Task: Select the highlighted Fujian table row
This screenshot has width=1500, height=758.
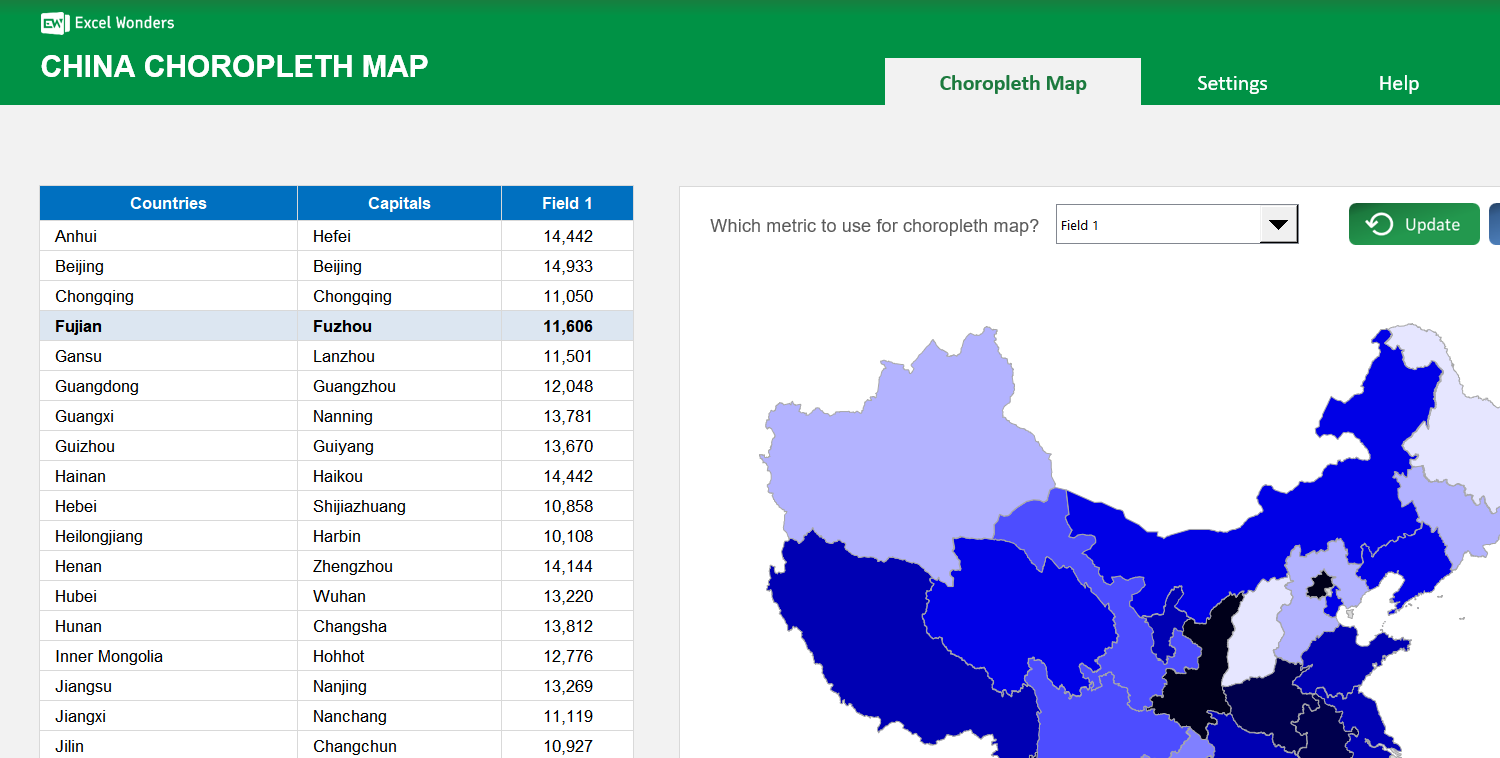Action: pos(168,326)
